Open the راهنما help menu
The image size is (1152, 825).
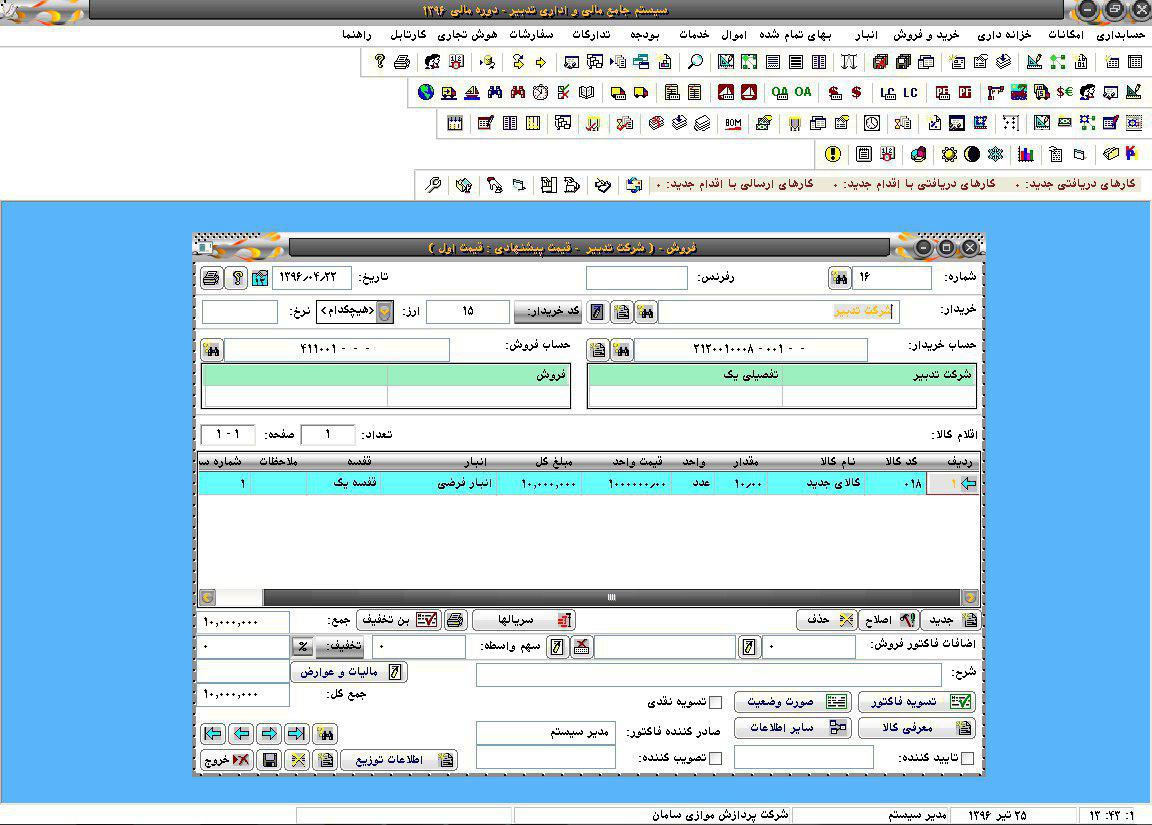(x=356, y=35)
